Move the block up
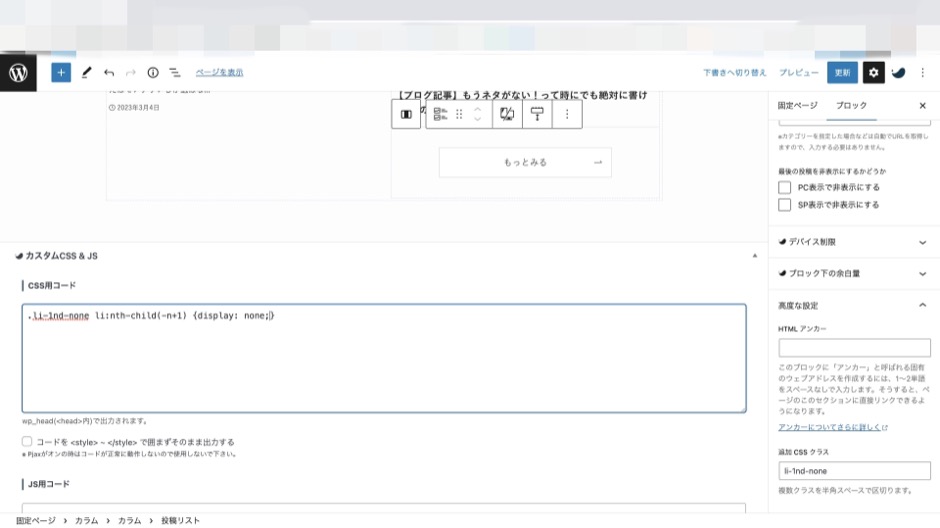 point(477,109)
